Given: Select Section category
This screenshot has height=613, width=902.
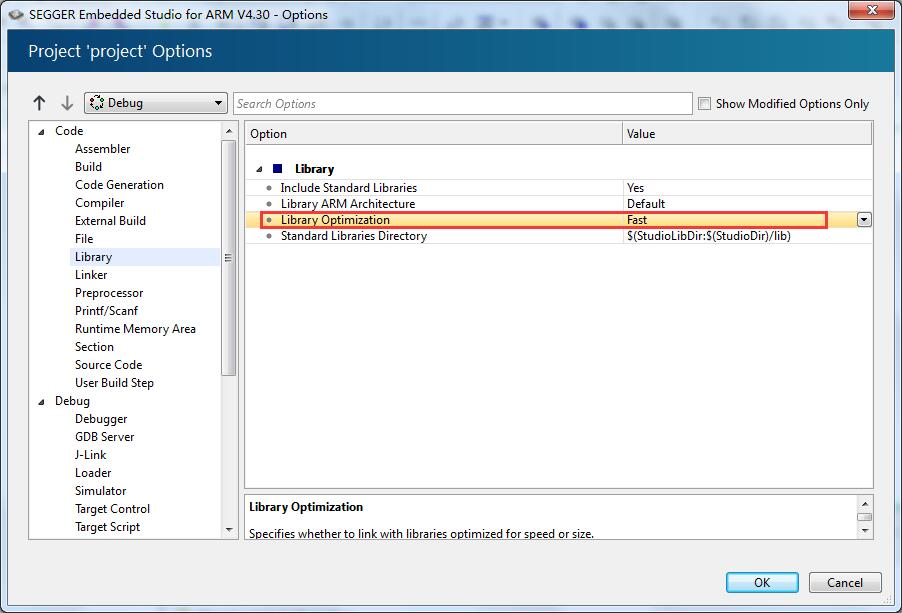Looking at the screenshot, I should (x=94, y=347).
